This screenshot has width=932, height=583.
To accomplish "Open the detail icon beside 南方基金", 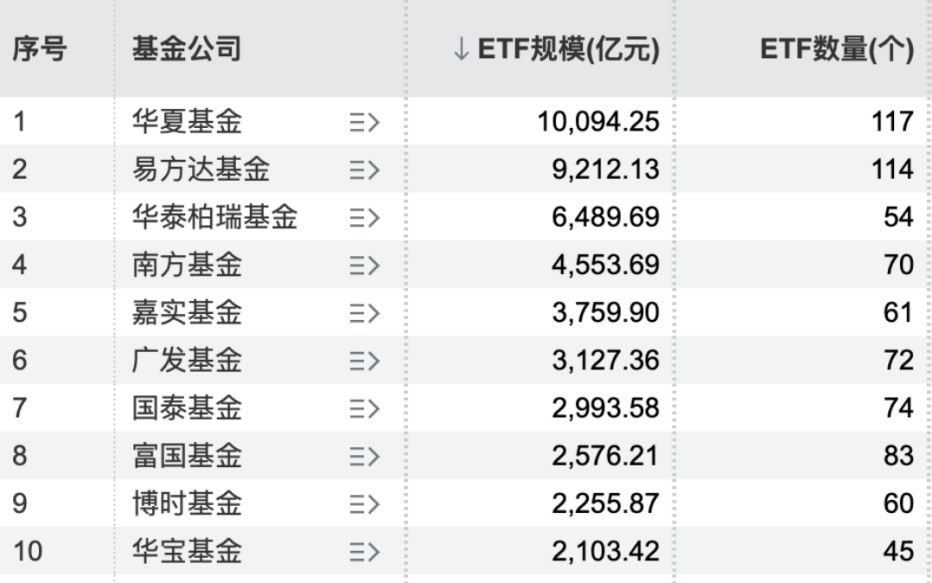I will point(364,265).
